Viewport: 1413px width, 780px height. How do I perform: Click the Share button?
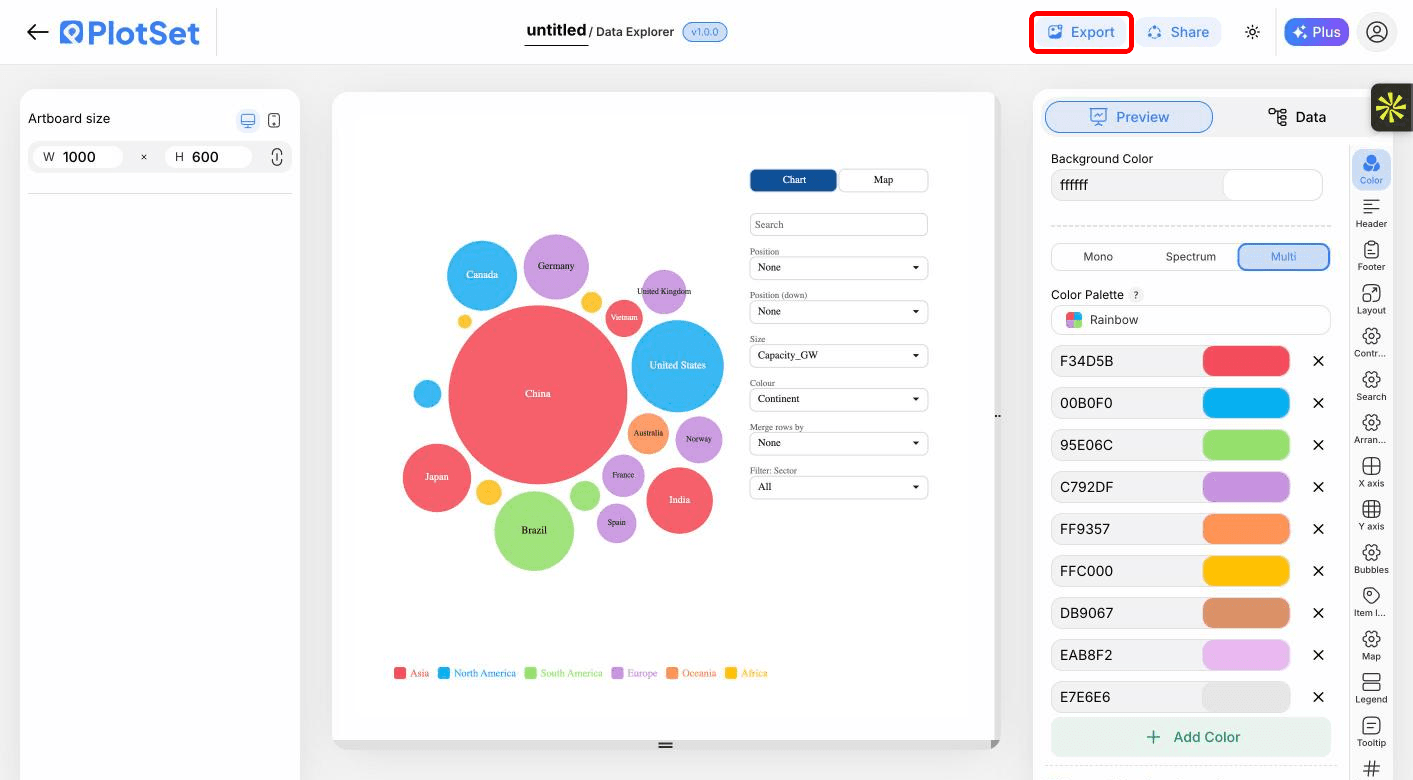[x=1178, y=32]
